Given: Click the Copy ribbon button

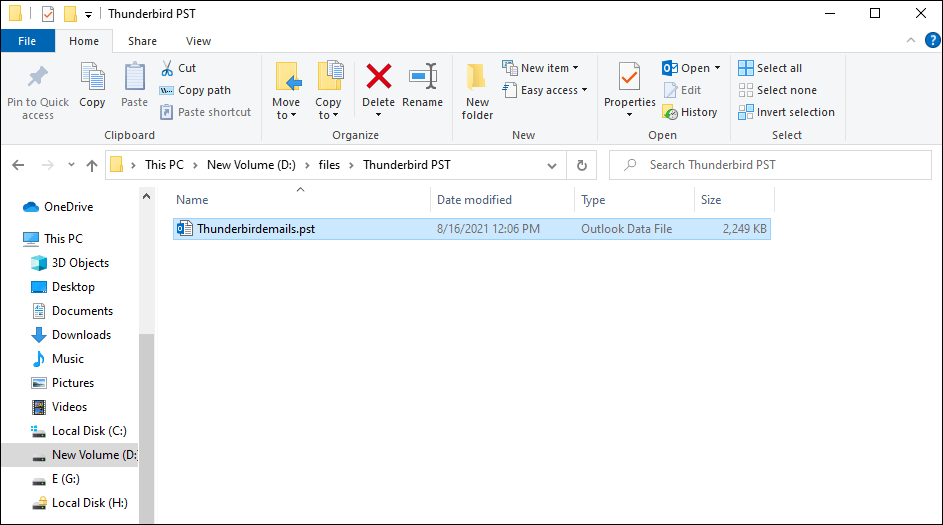Looking at the screenshot, I should (92, 85).
